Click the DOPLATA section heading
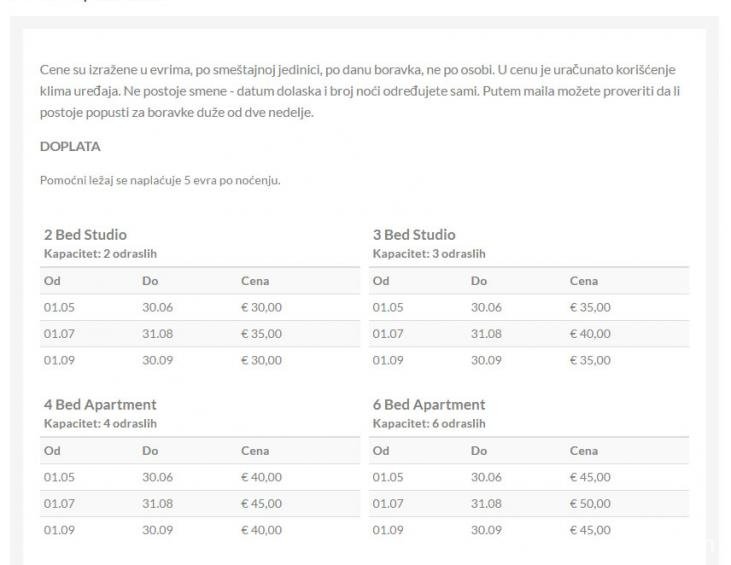 click(70, 146)
